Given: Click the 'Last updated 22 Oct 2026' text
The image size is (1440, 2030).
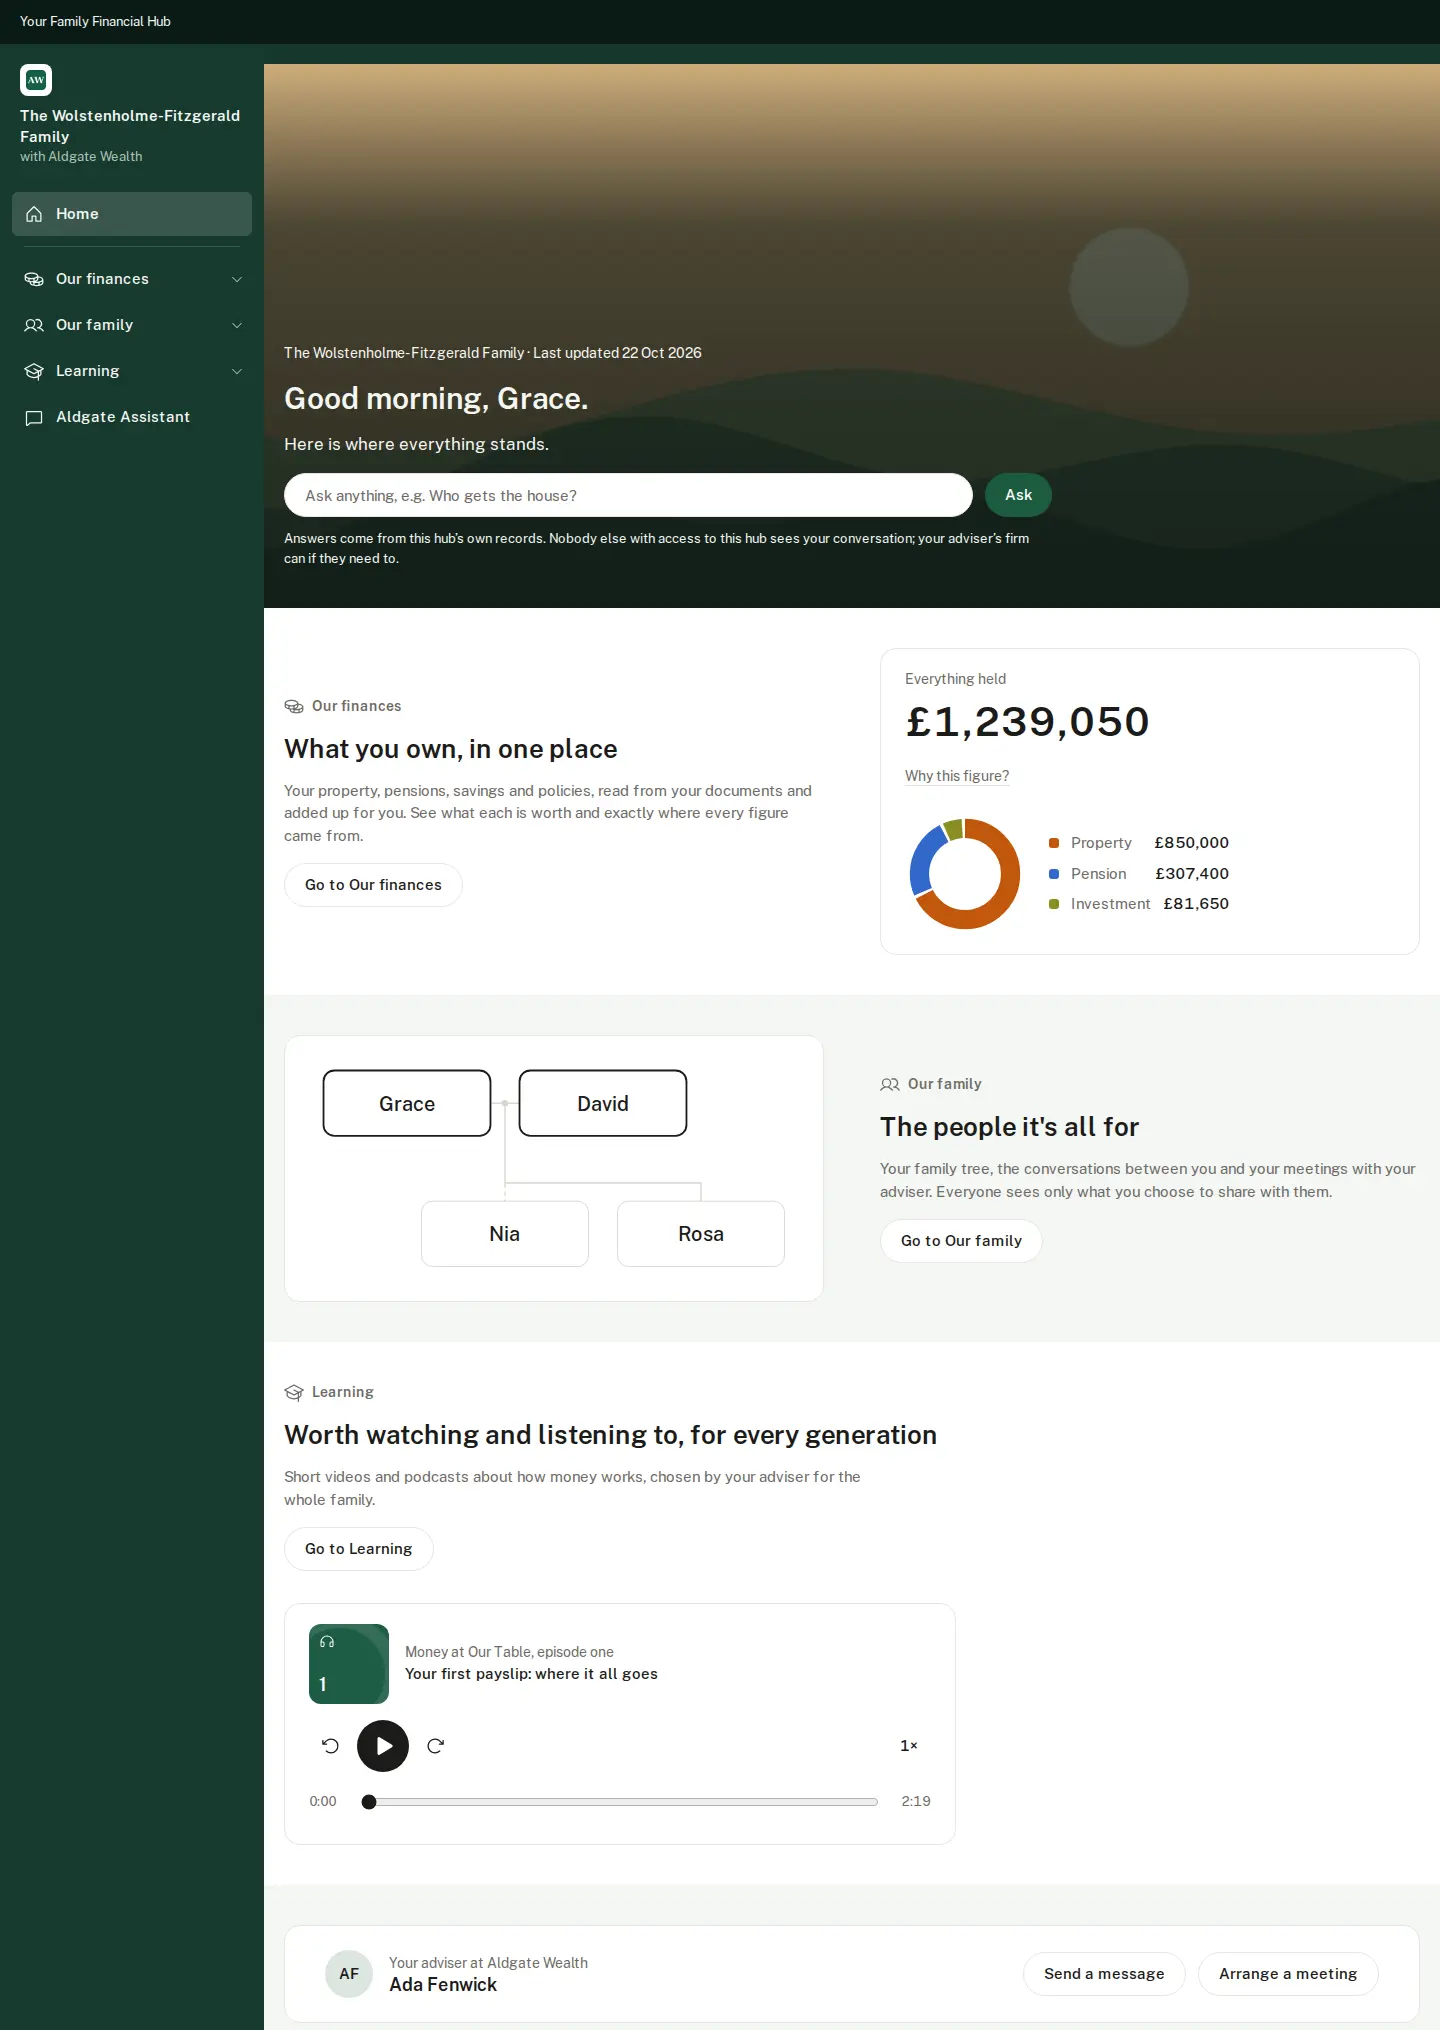Looking at the screenshot, I should click(x=617, y=353).
